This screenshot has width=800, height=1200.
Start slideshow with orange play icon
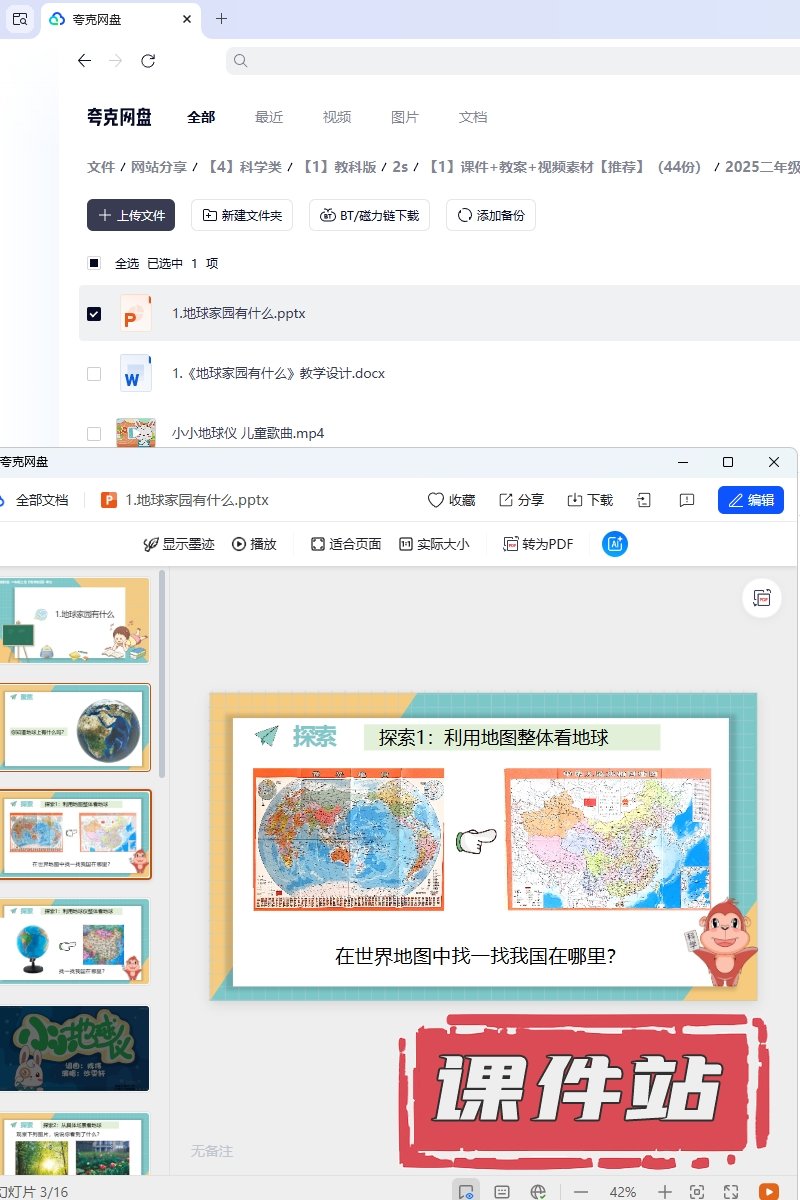(768, 1191)
